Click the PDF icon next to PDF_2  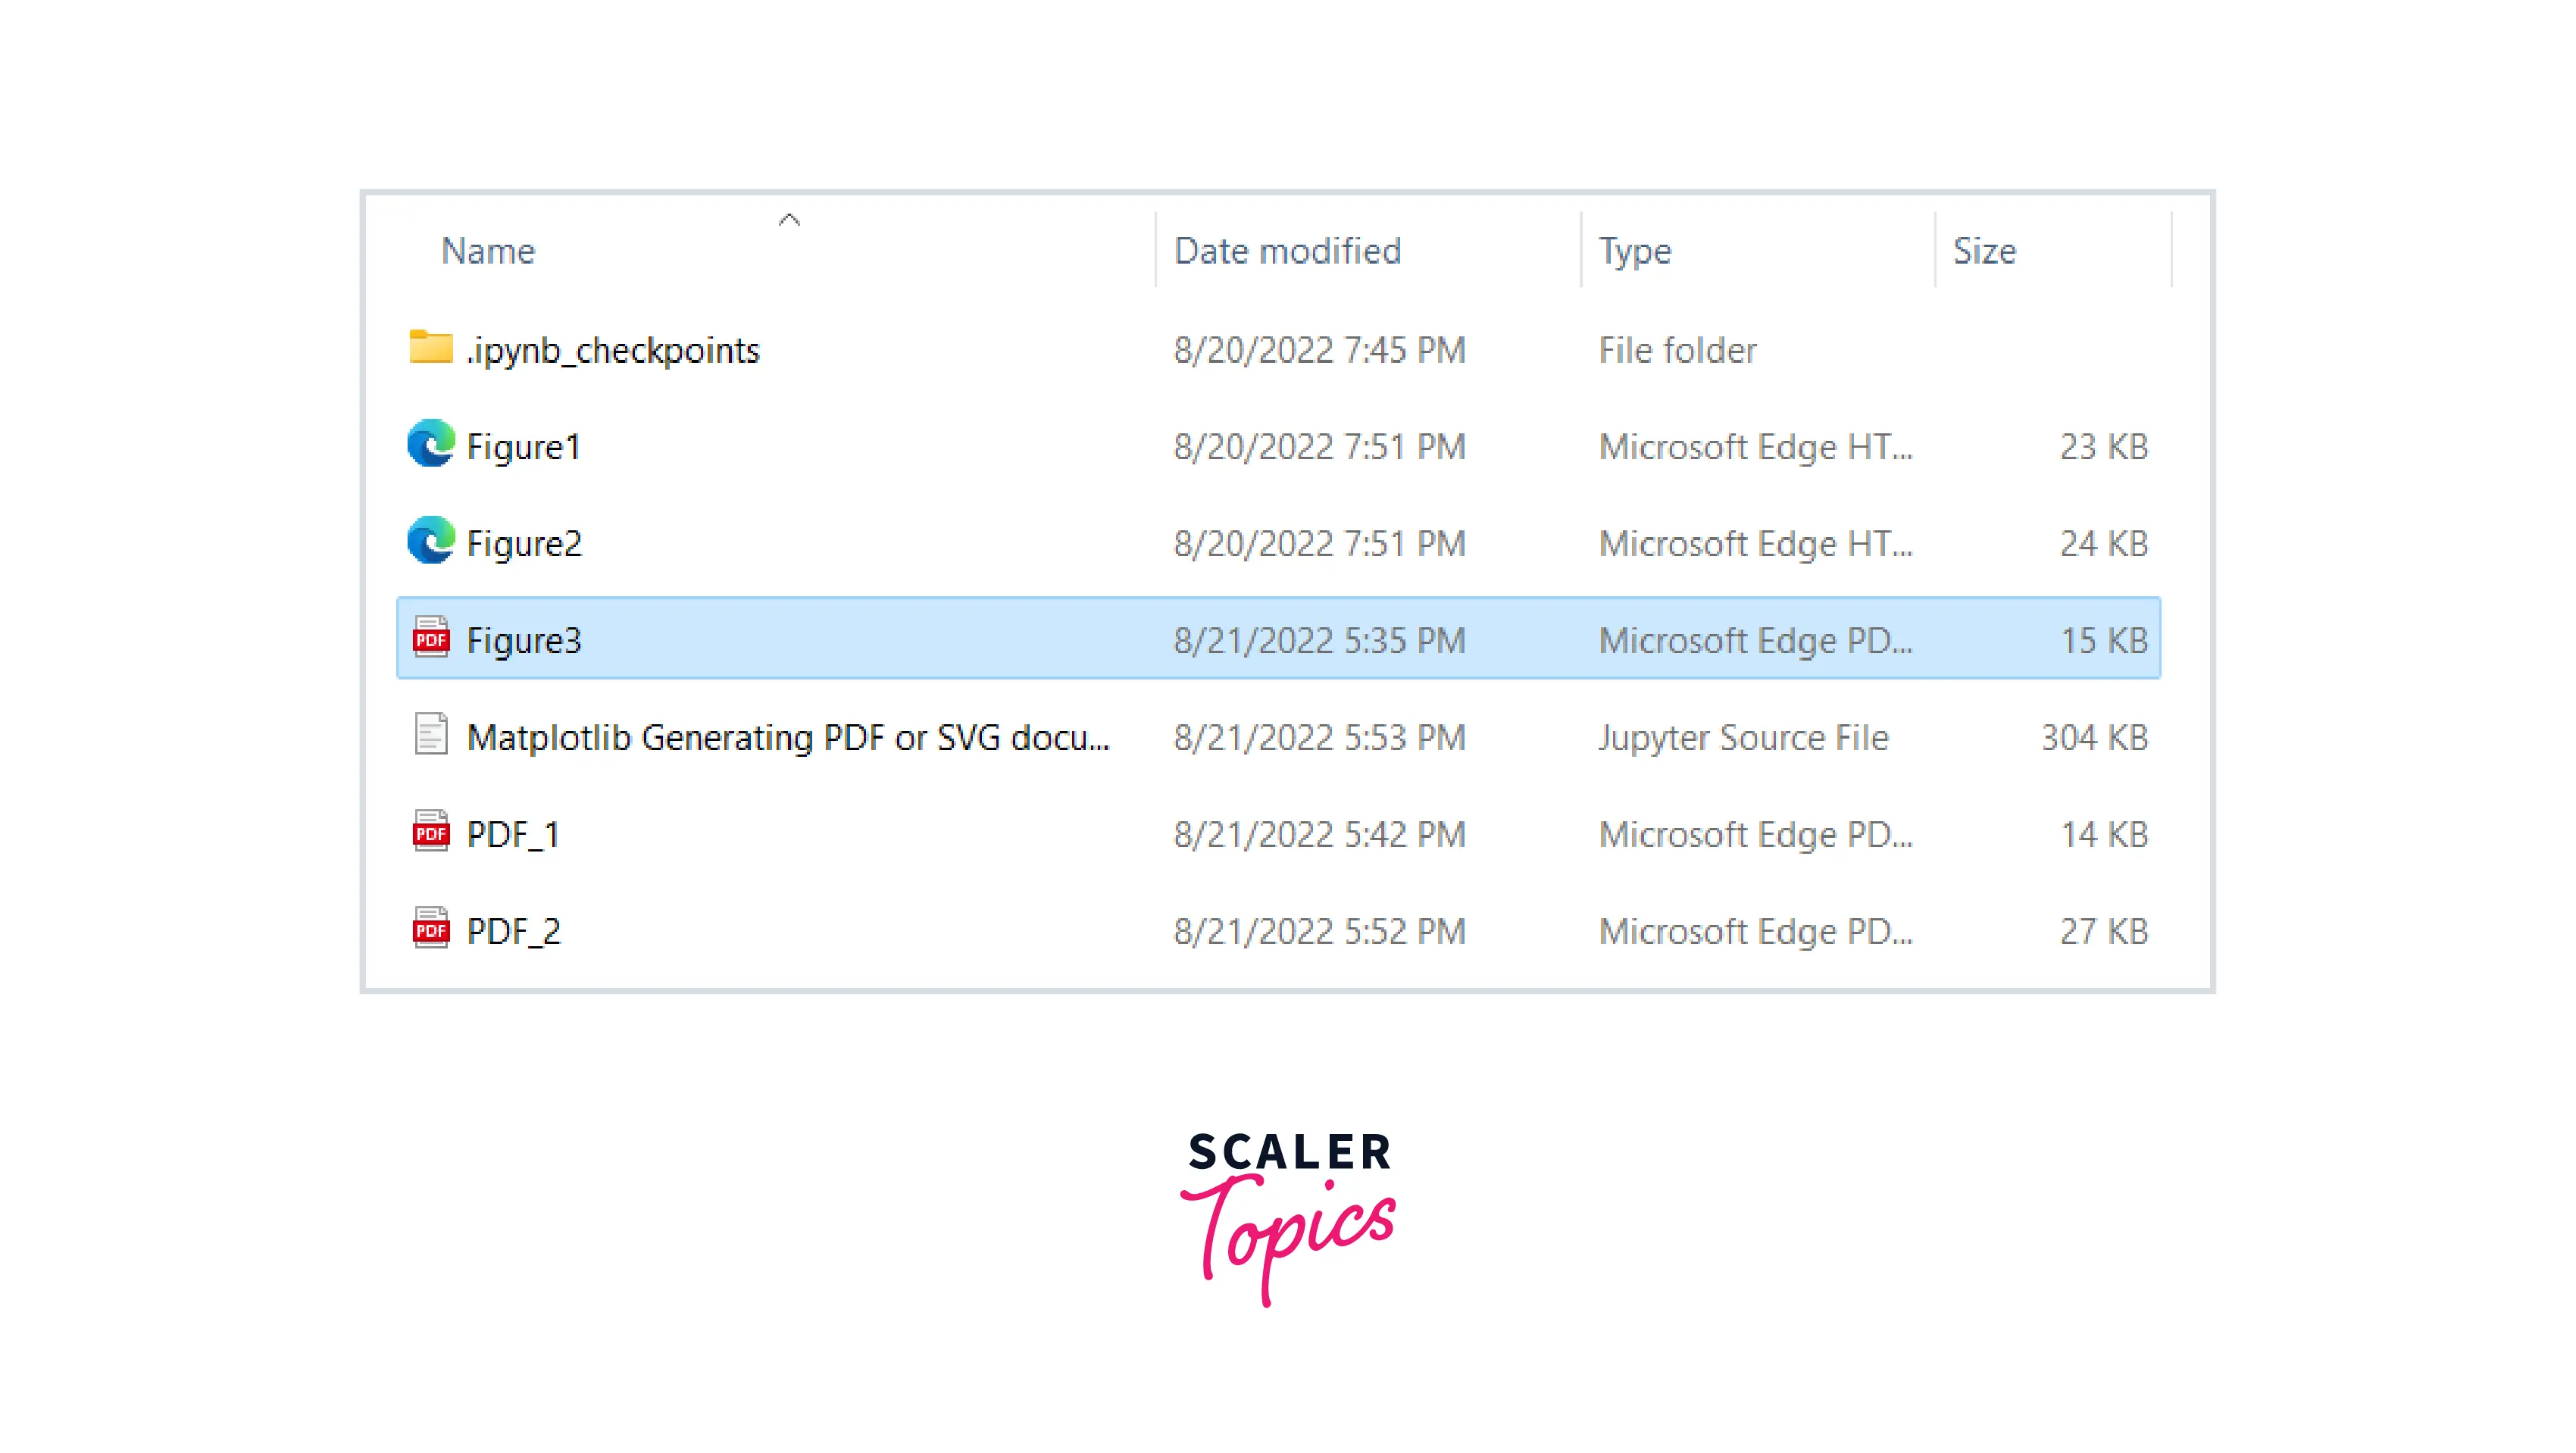pyautogui.click(x=431, y=929)
